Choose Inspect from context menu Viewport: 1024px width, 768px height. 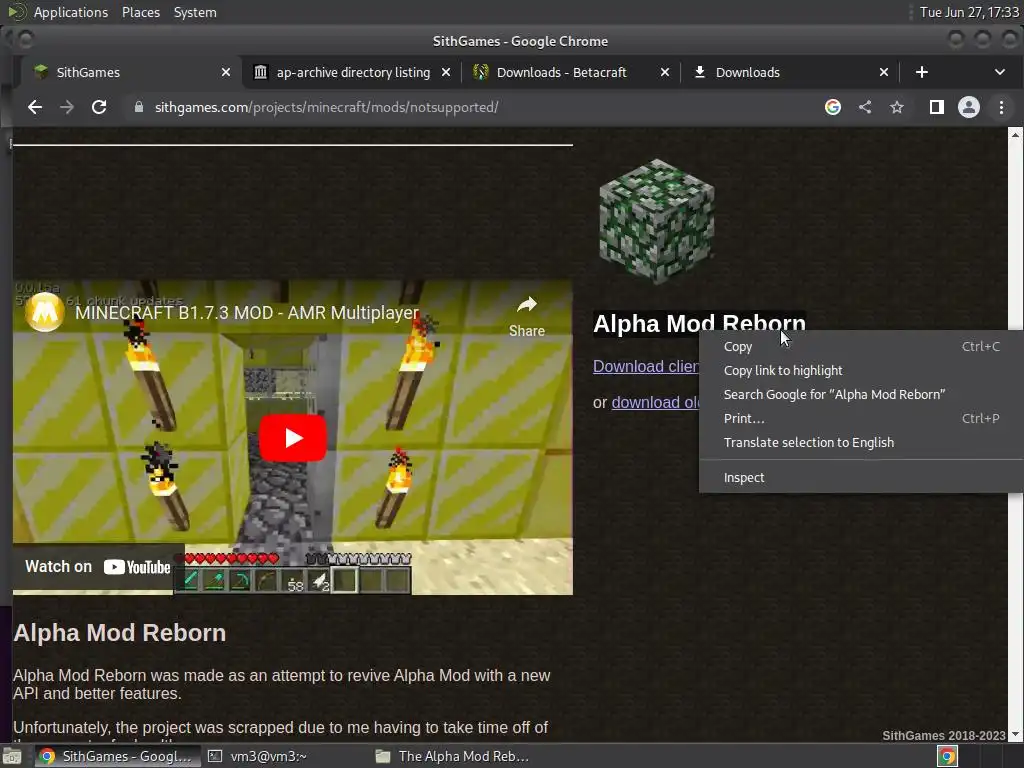[861, 477]
